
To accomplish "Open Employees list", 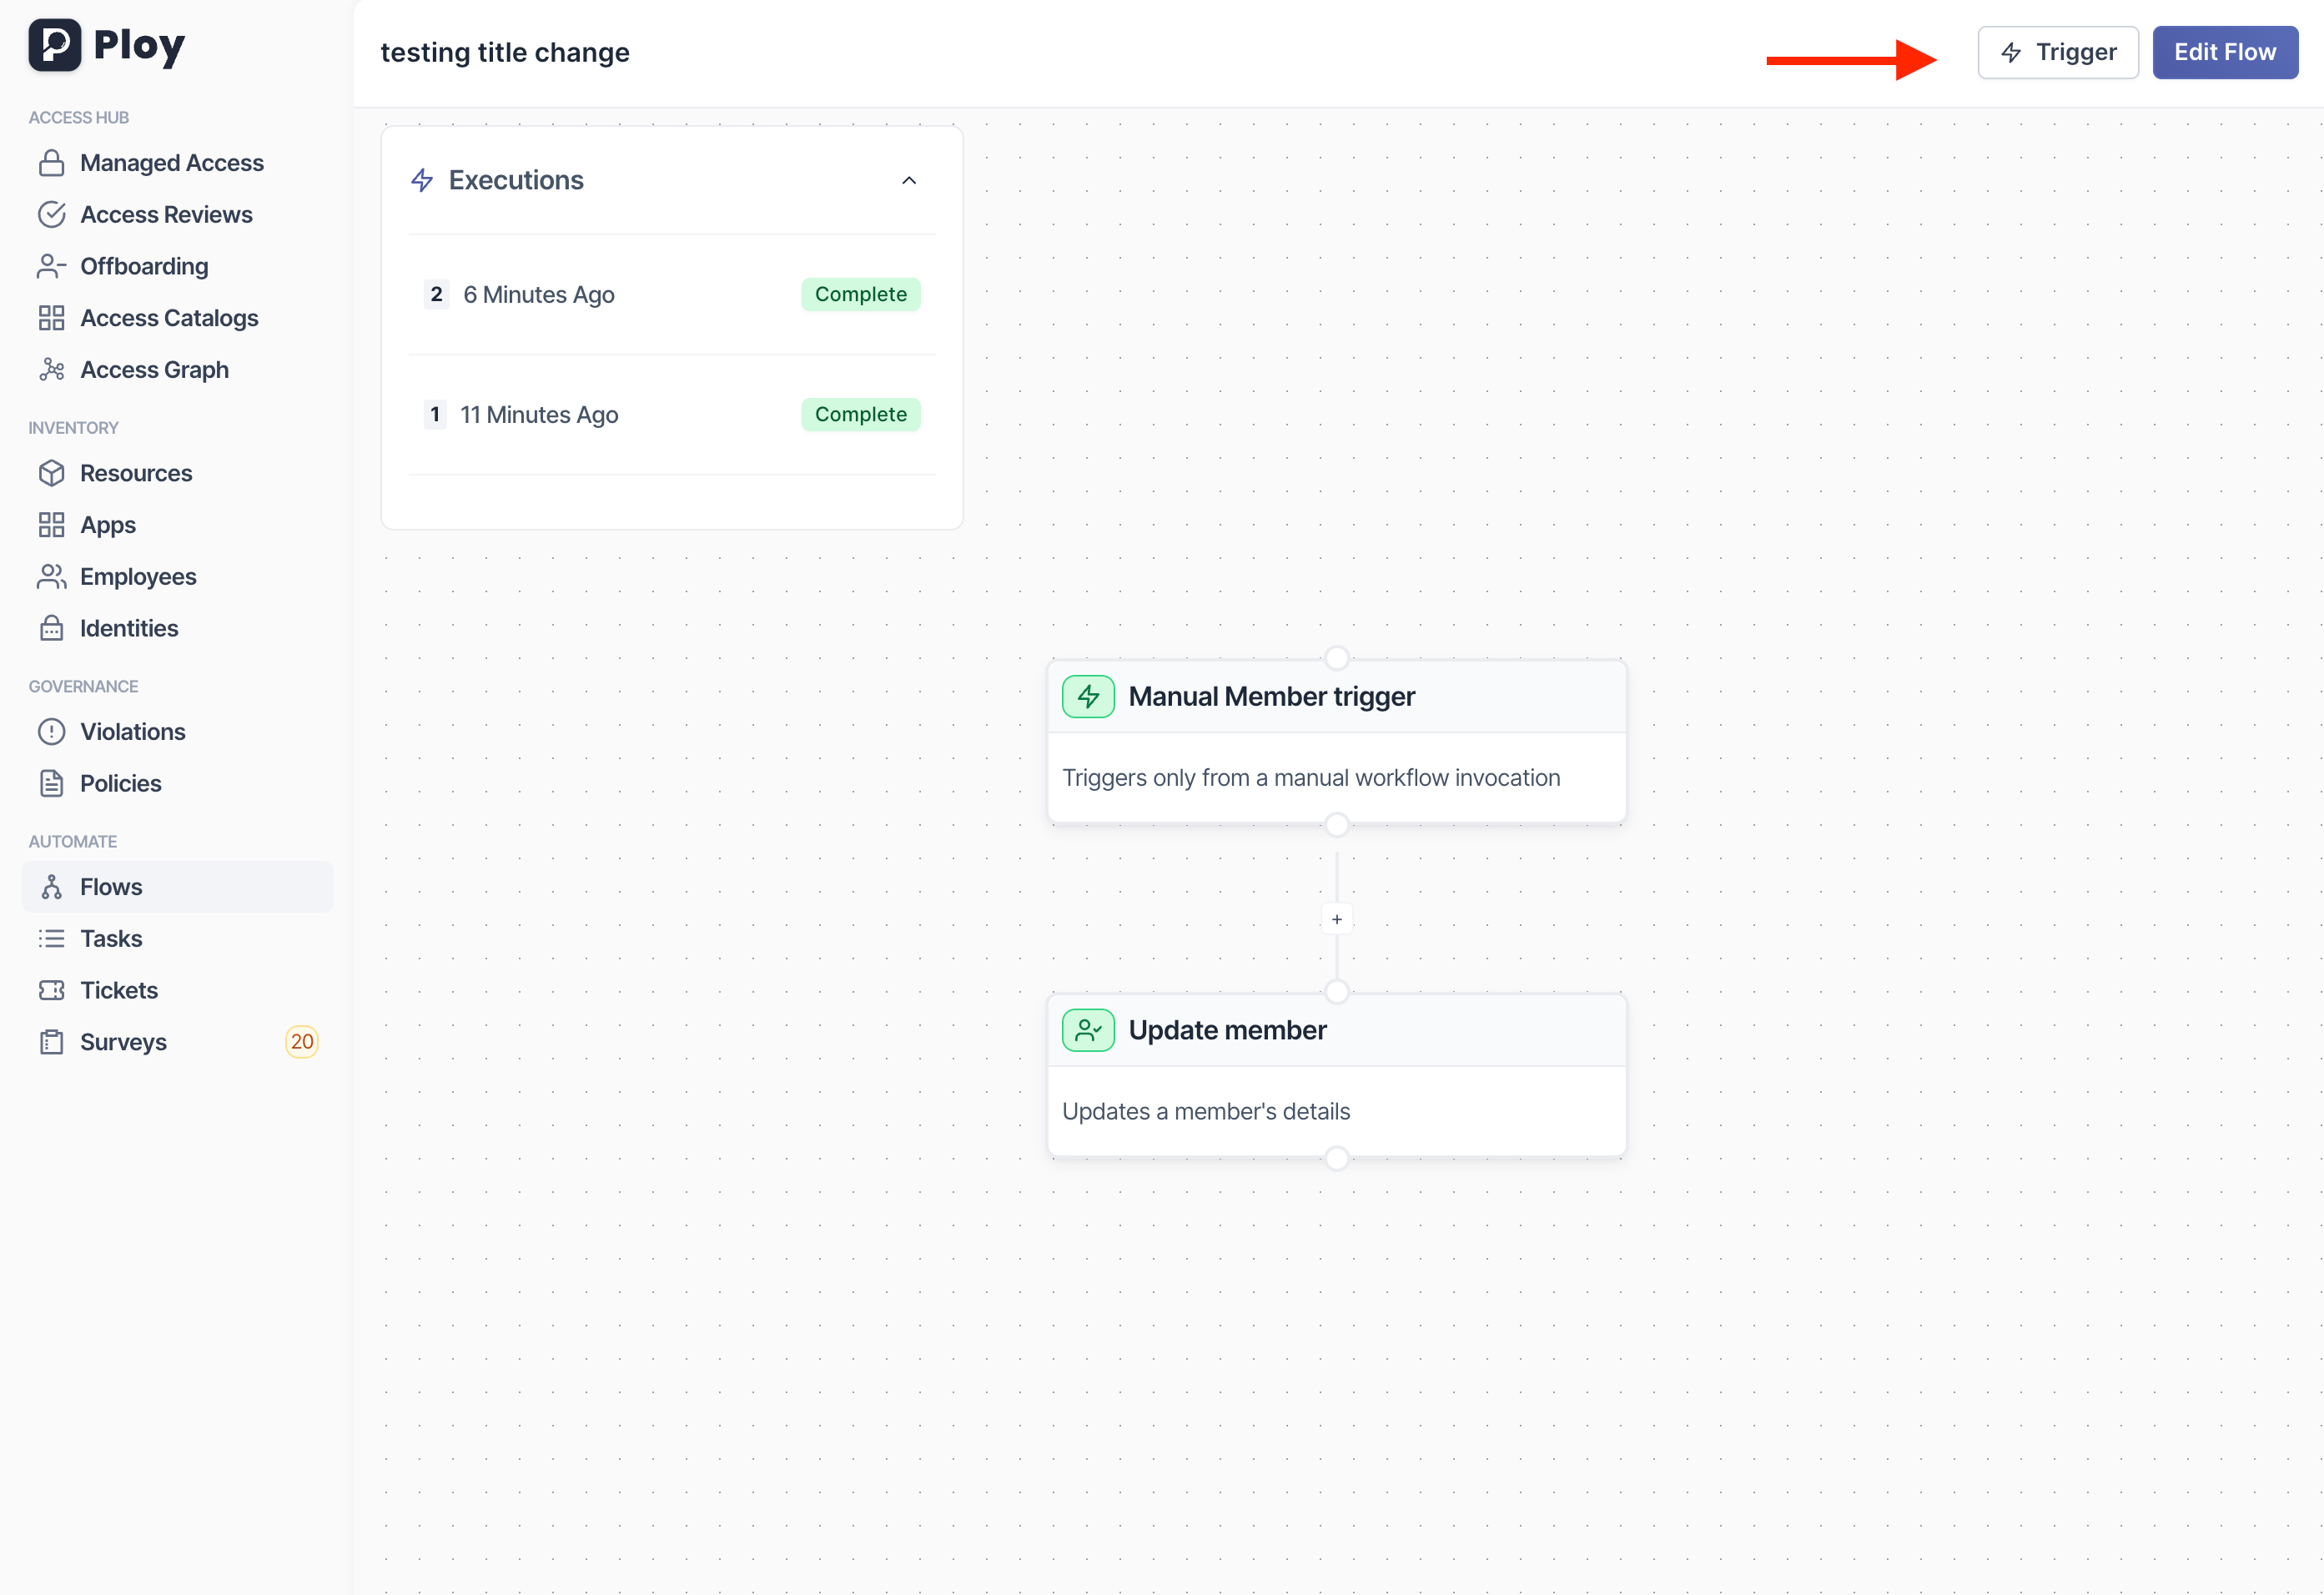I will [x=177, y=577].
